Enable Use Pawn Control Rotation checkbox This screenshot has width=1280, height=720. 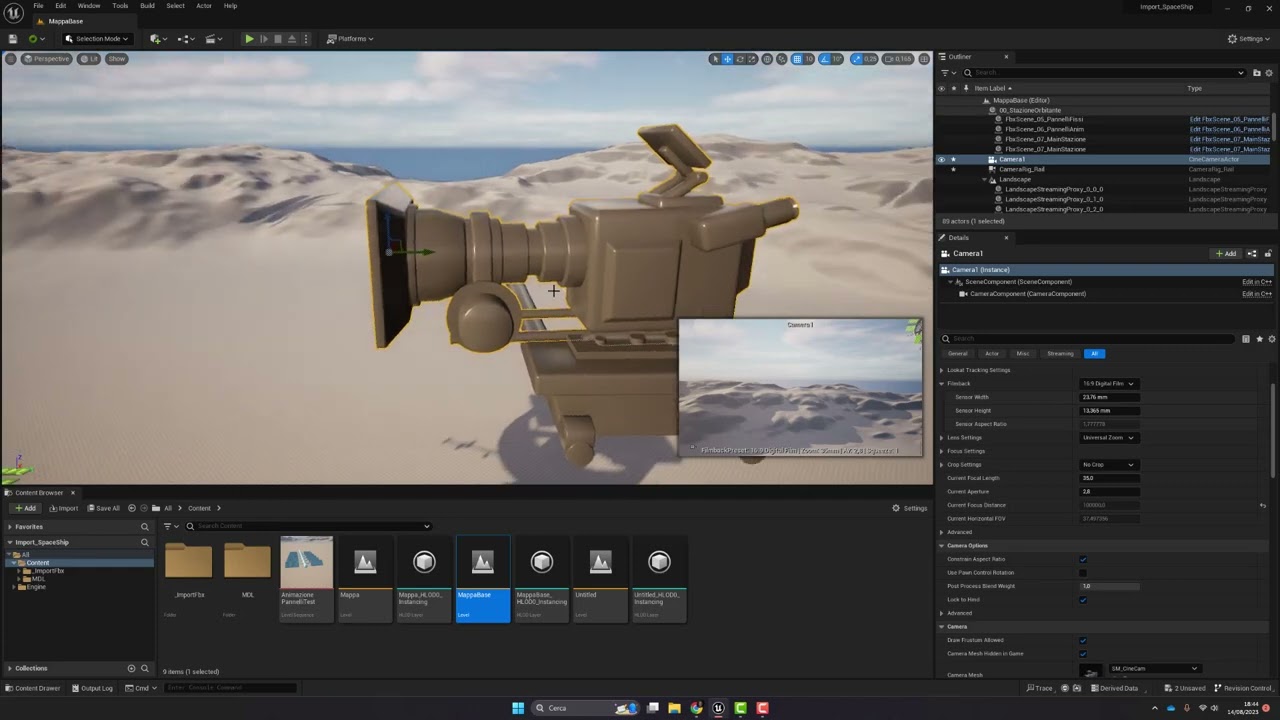(x=1083, y=573)
